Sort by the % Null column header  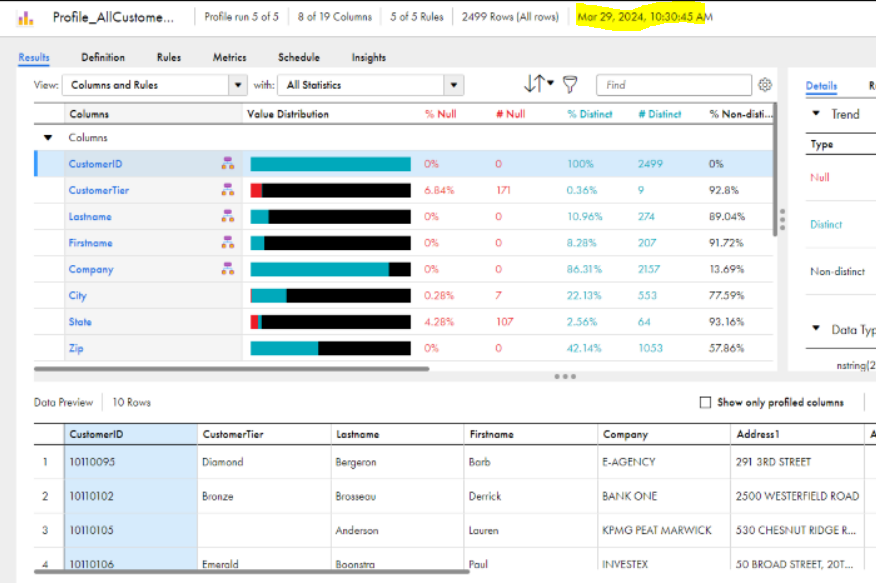[440, 114]
